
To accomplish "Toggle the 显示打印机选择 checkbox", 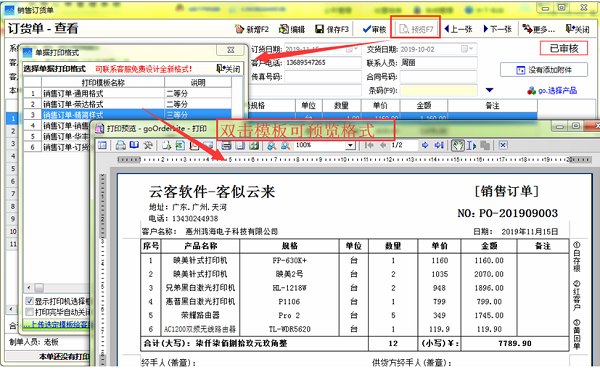I will point(29,301).
